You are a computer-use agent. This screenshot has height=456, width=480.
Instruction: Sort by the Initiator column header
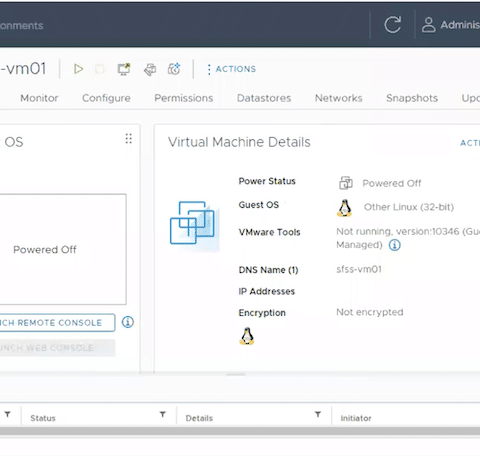pos(356,418)
